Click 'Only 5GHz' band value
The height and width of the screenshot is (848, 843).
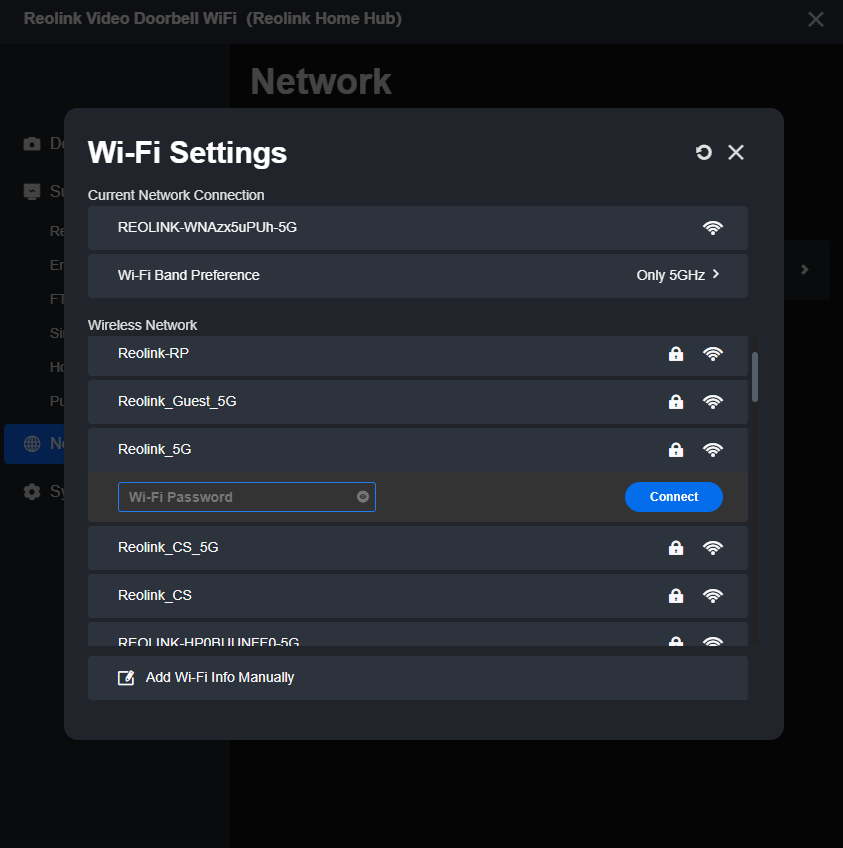click(x=671, y=275)
